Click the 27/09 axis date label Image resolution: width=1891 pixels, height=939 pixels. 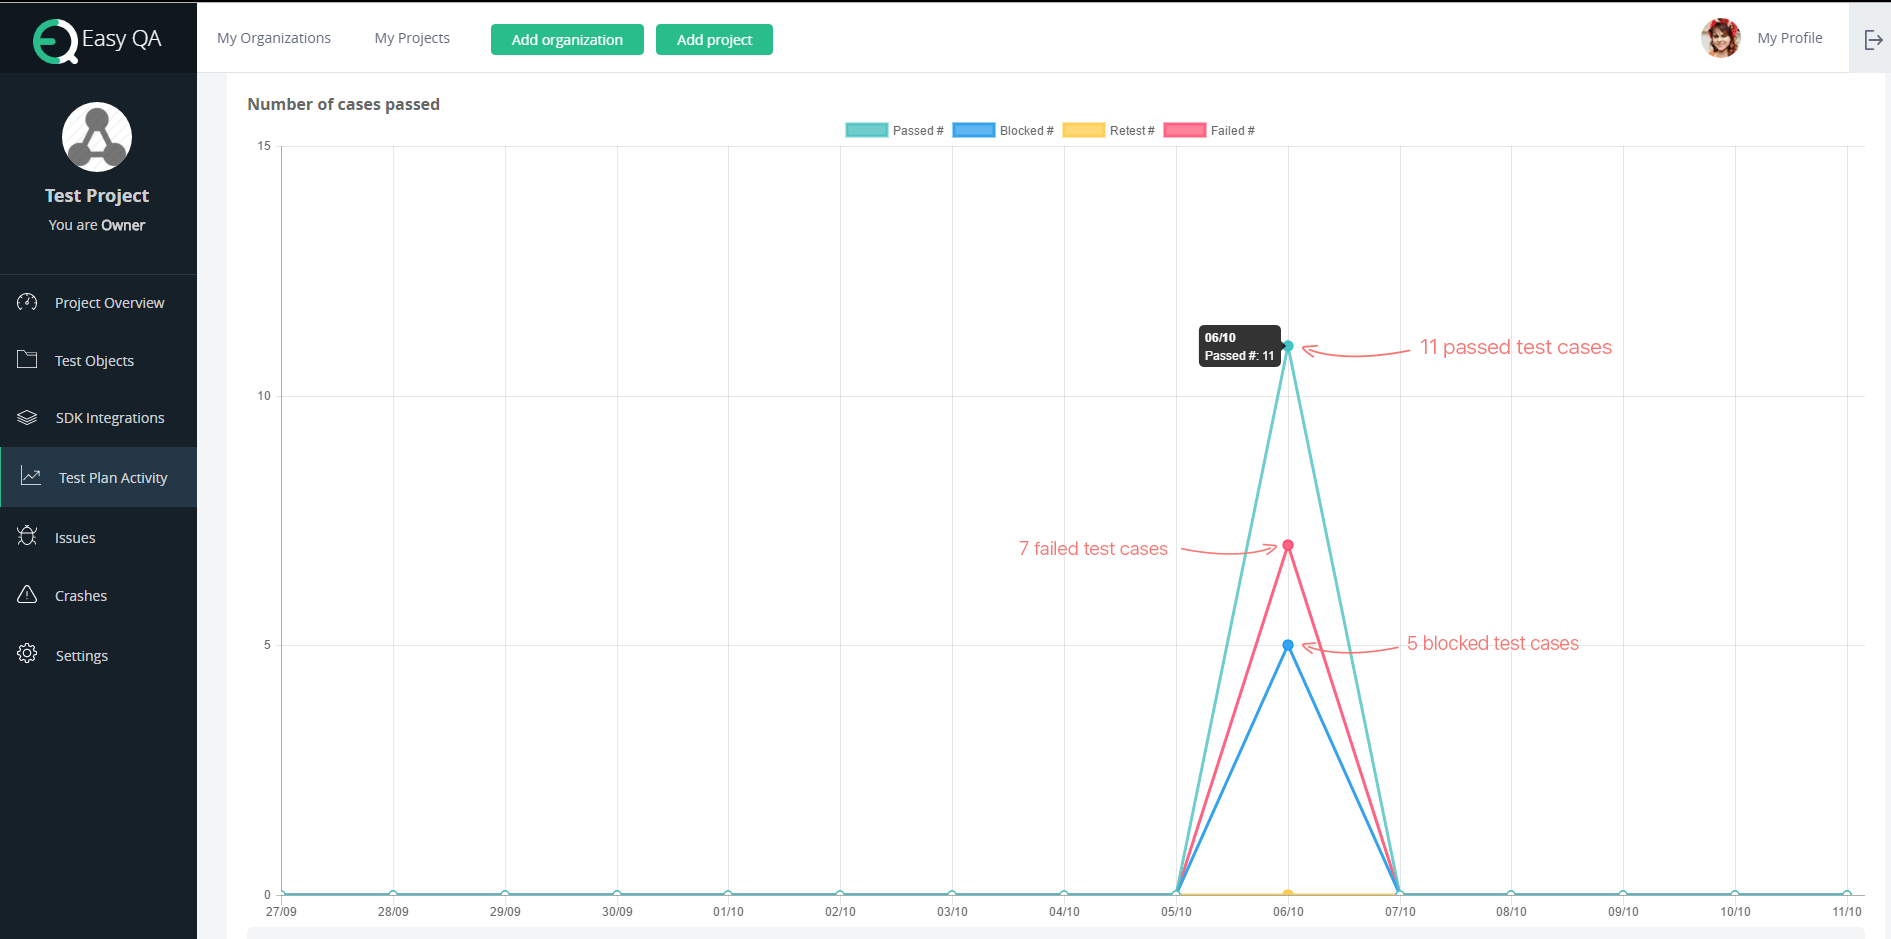[x=281, y=912]
